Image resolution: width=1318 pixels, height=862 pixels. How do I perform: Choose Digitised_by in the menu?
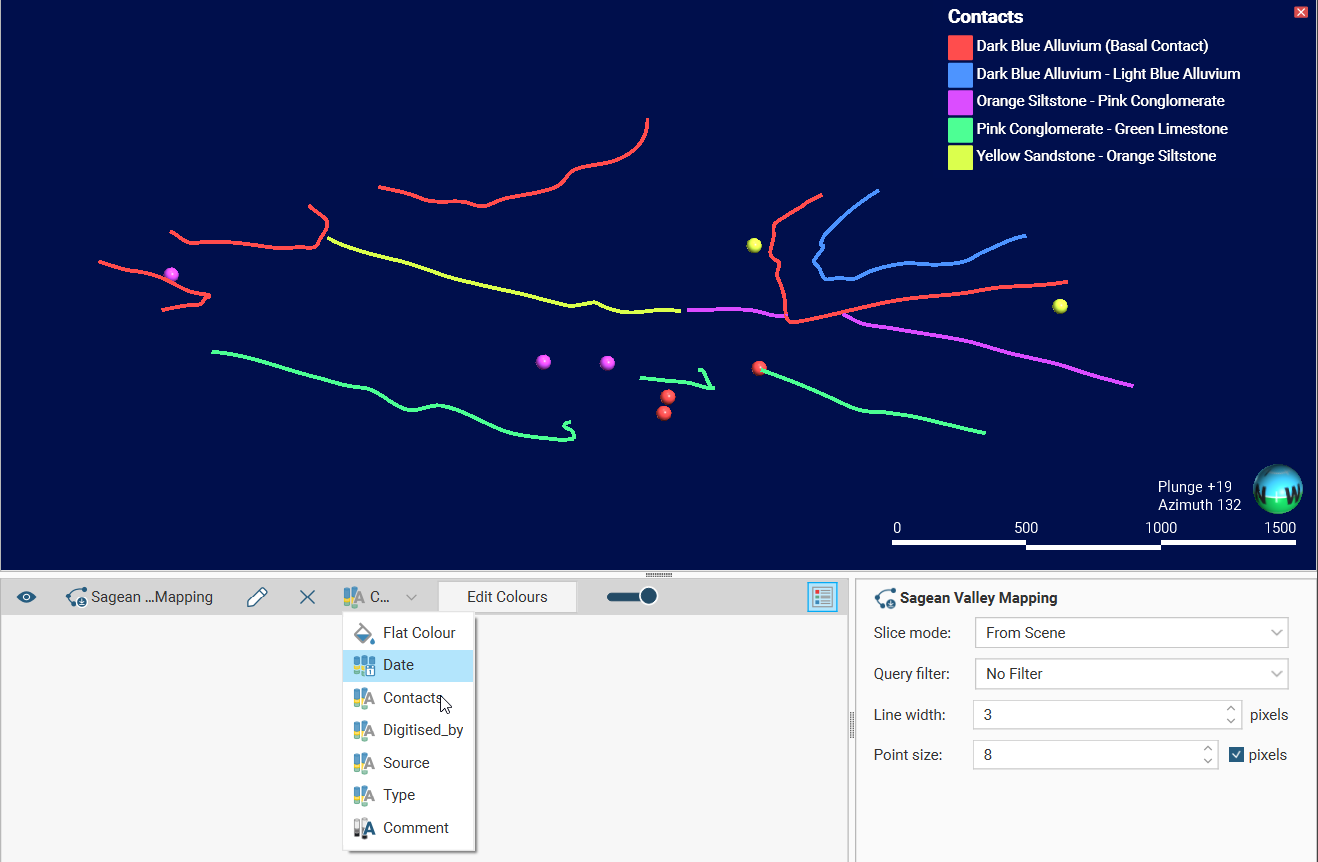point(422,730)
